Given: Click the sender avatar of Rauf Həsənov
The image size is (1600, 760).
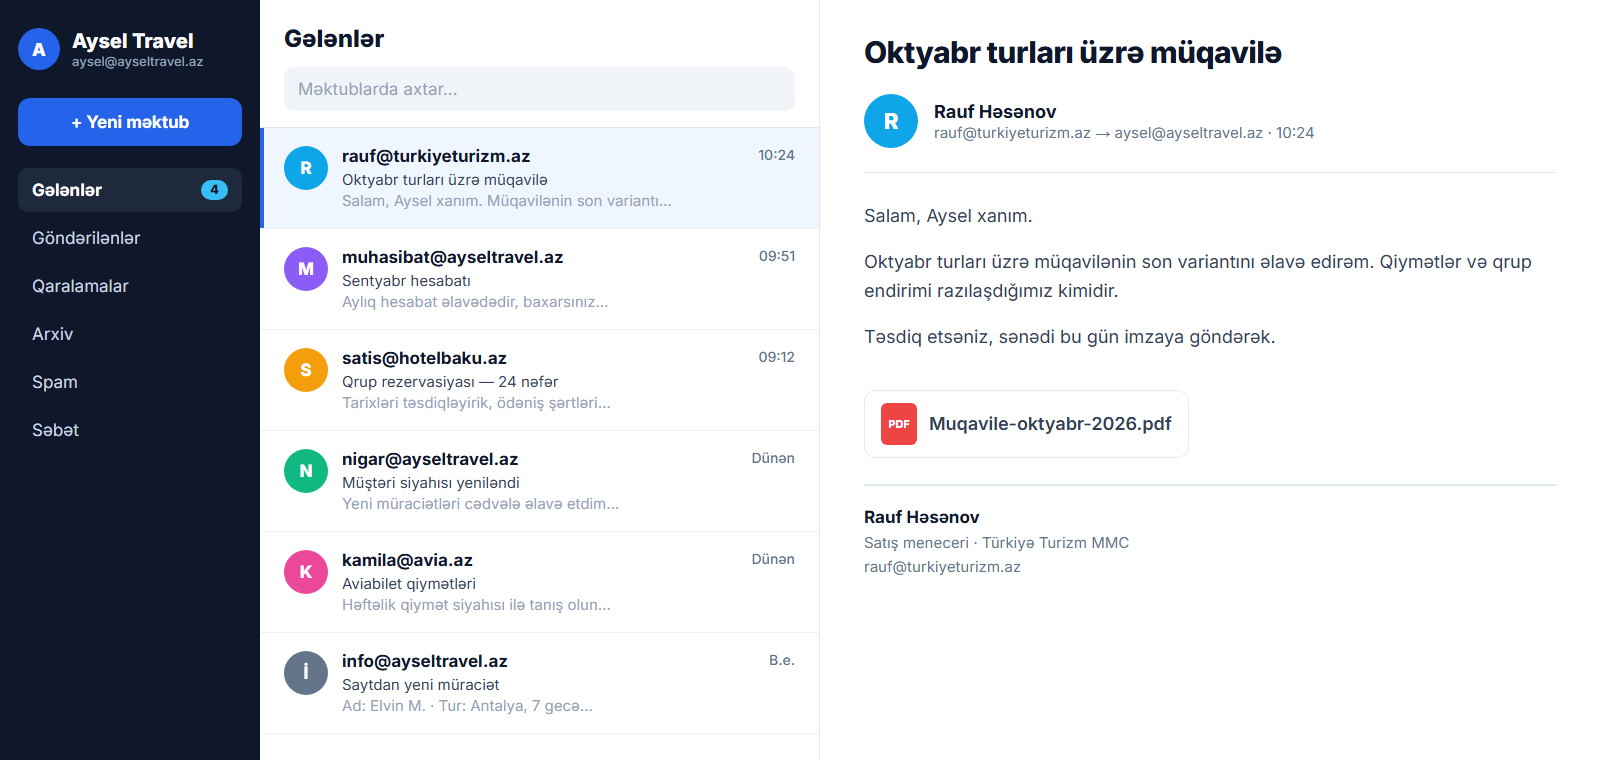Looking at the screenshot, I should pyautogui.click(x=891, y=121).
